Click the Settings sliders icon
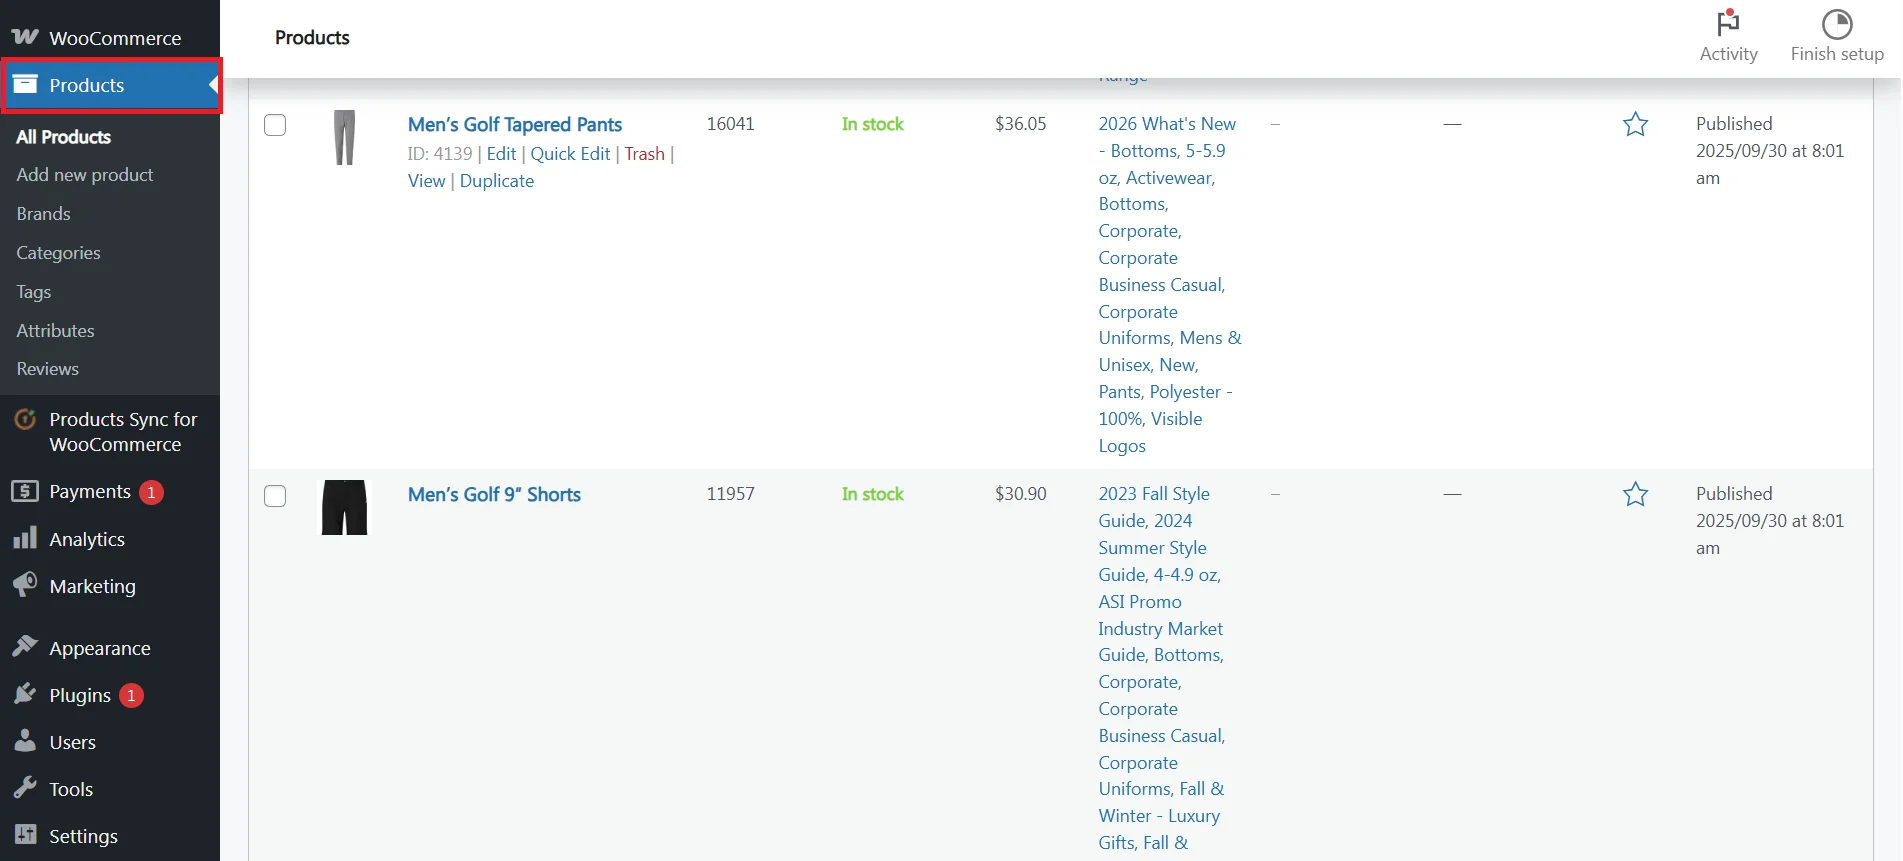Viewport: 1903px width, 861px height. point(25,835)
